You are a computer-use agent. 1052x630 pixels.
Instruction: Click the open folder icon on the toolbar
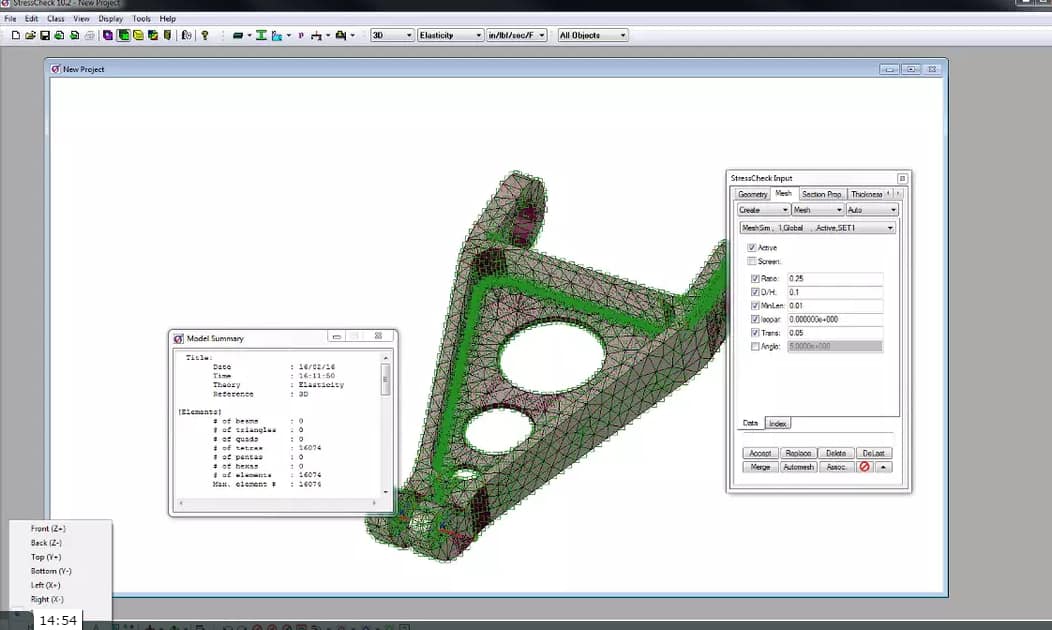coord(30,35)
